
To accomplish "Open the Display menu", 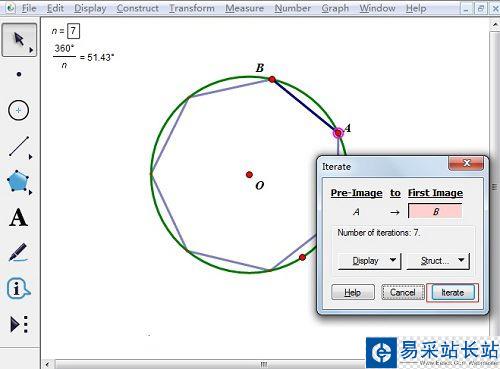I will [x=90, y=8].
